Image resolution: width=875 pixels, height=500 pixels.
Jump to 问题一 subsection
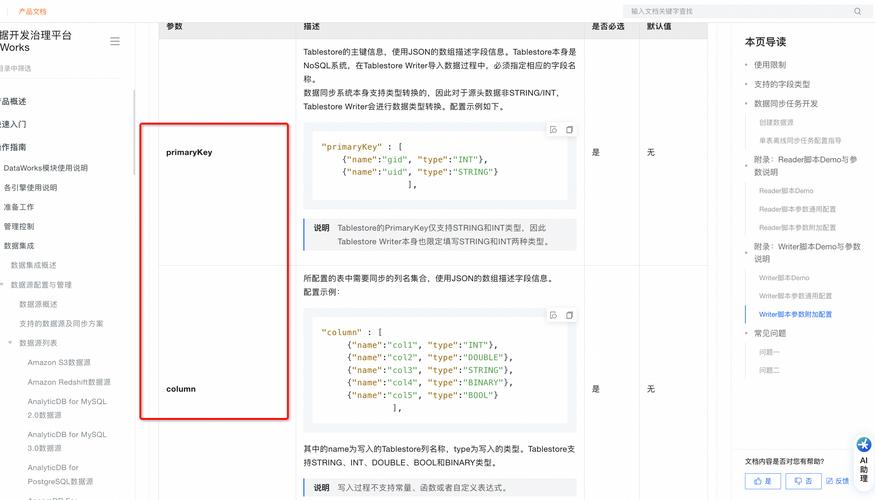769,352
